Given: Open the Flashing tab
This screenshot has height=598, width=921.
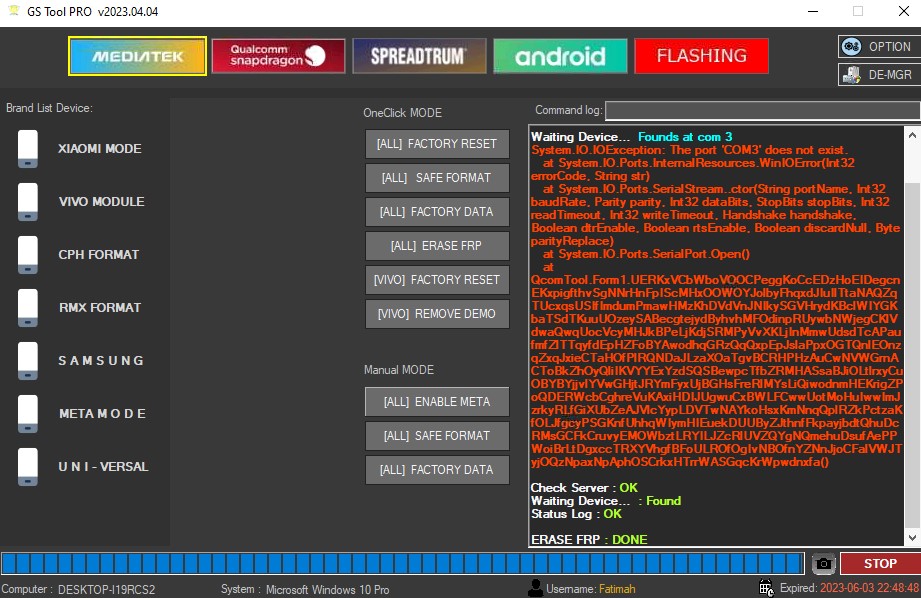Looking at the screenshot, I should [x=702, y=56].
